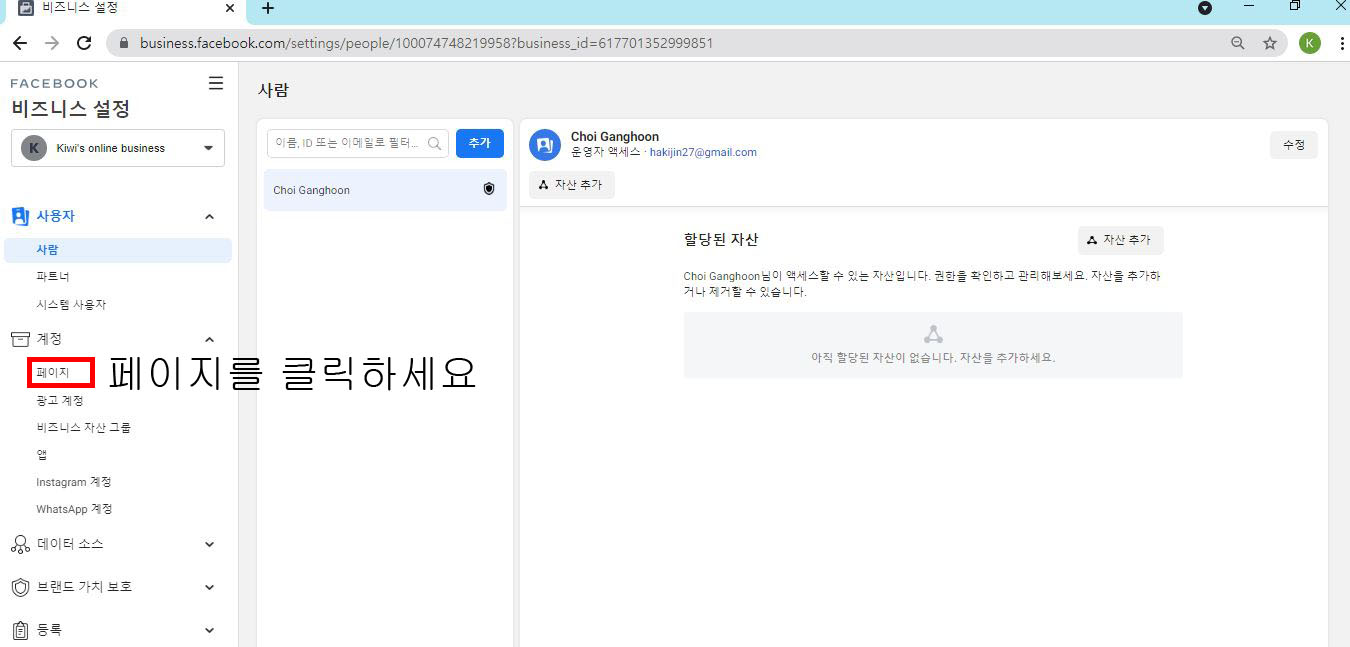Click the admin shield icon on Choi Ganghoon row

(x=489, y=189)
